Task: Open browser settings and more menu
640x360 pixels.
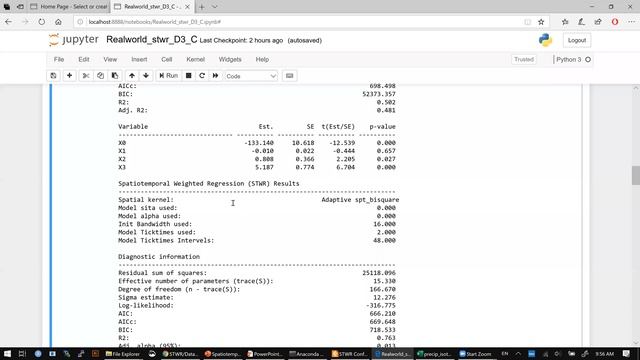Action: [x=631, y=22]
